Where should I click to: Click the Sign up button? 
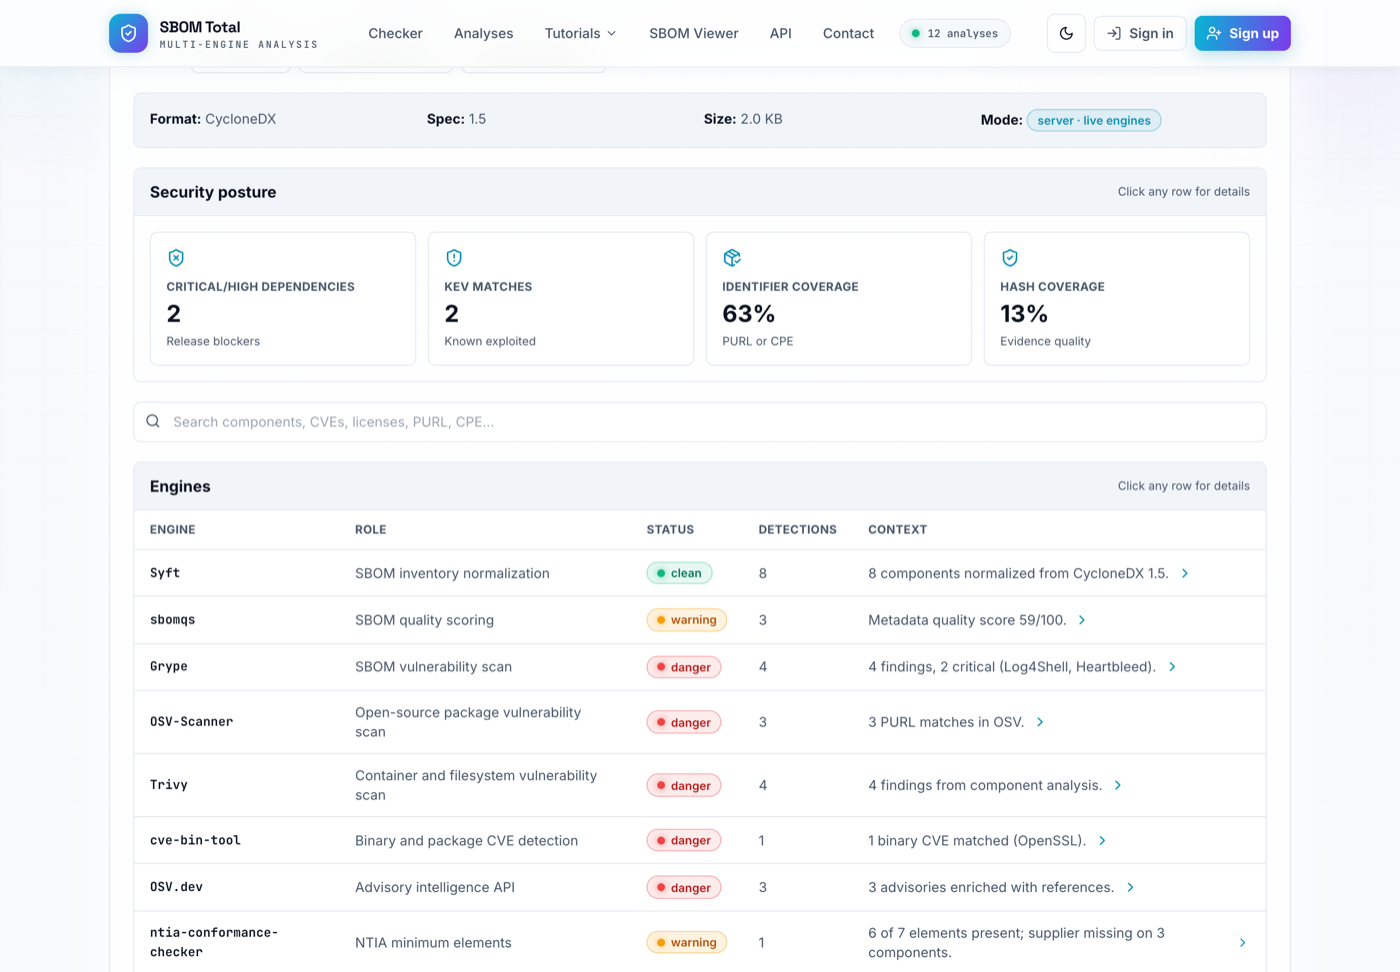pos(1242,33)
